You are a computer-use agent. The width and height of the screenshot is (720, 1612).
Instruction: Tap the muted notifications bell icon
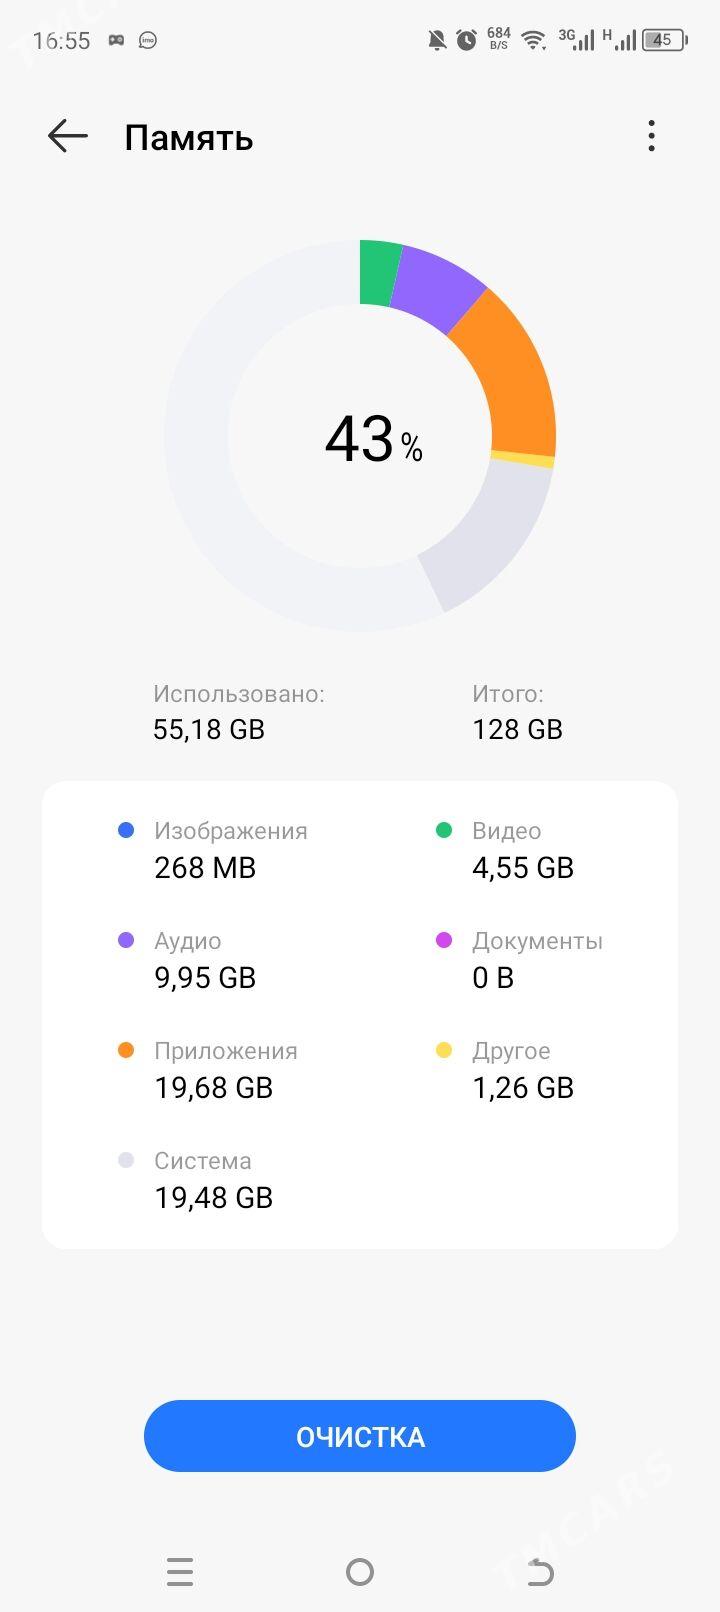click(x=437, y=40)
